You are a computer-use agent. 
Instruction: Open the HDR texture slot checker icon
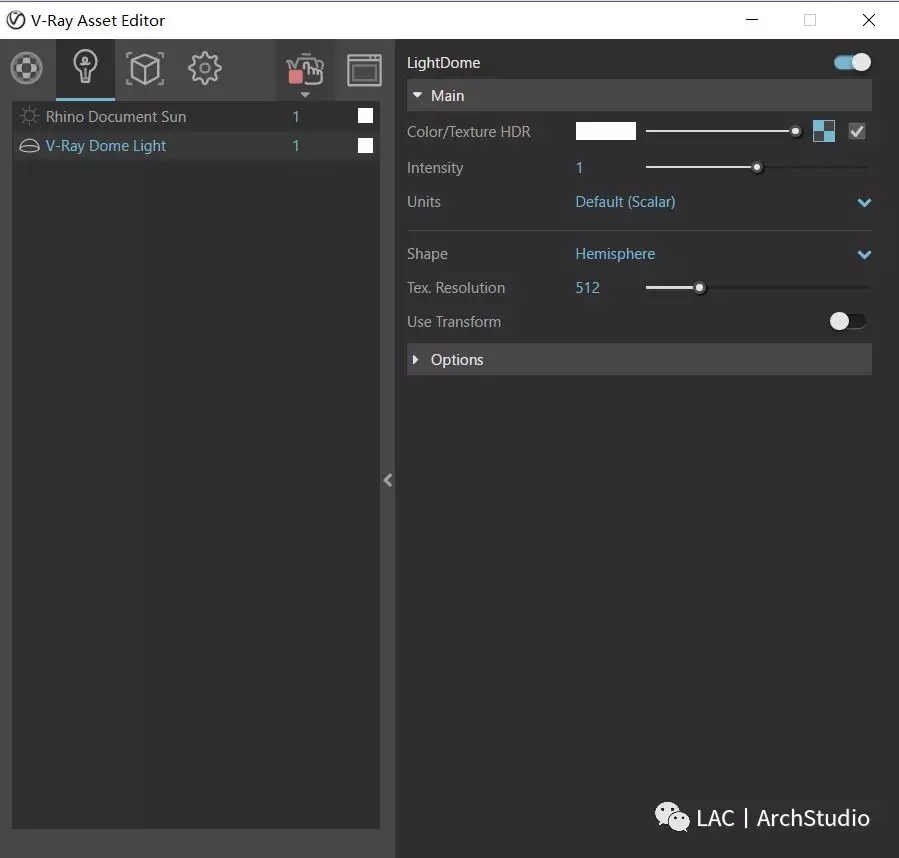point(824,131)
